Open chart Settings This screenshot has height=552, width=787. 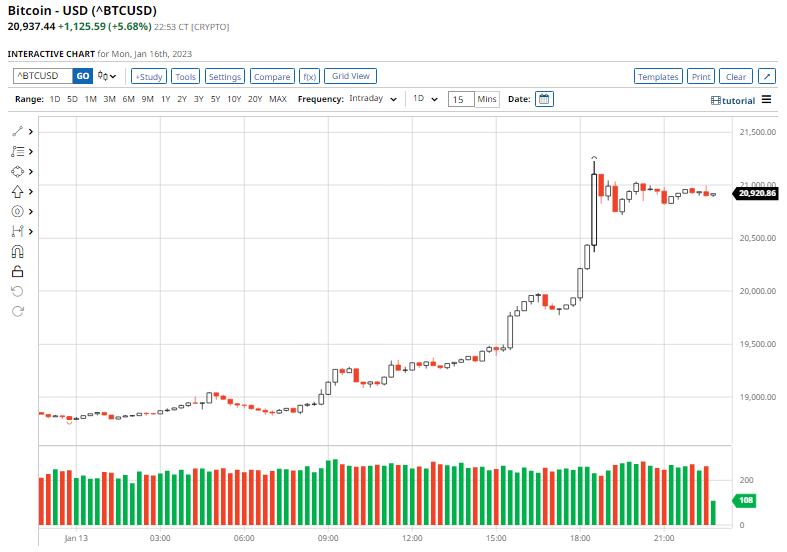tap(225, 76)
